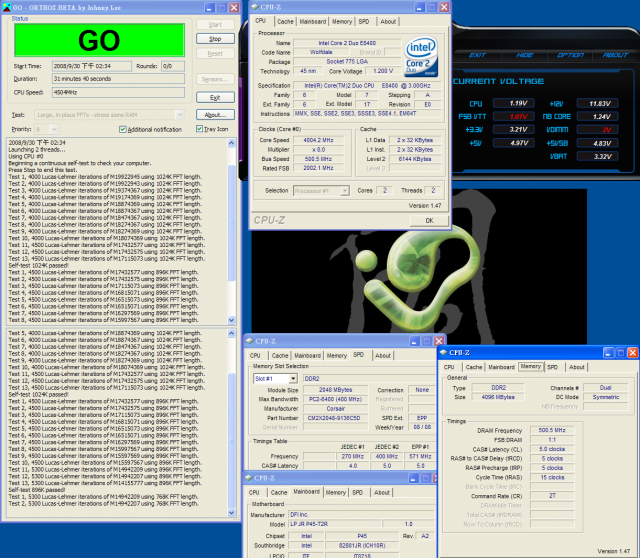Open the Slot #1 dropdown in CPU-Z SPD window
The width and height of the screenshot is (640, 558).
(x=293, y=379)
